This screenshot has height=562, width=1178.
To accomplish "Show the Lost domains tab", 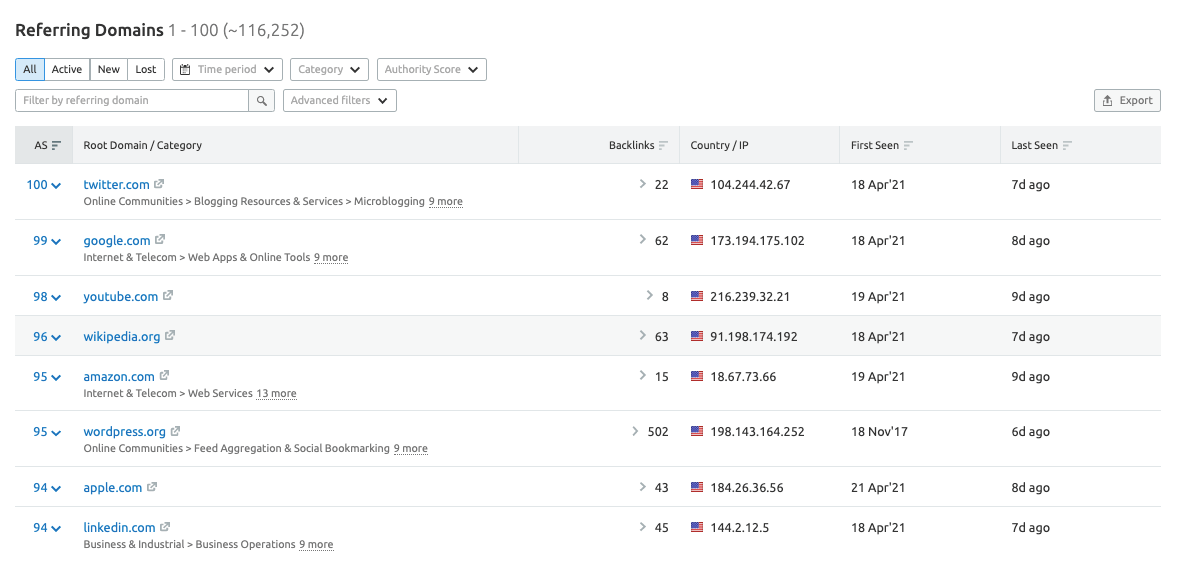I will click(x=146, y=69).
